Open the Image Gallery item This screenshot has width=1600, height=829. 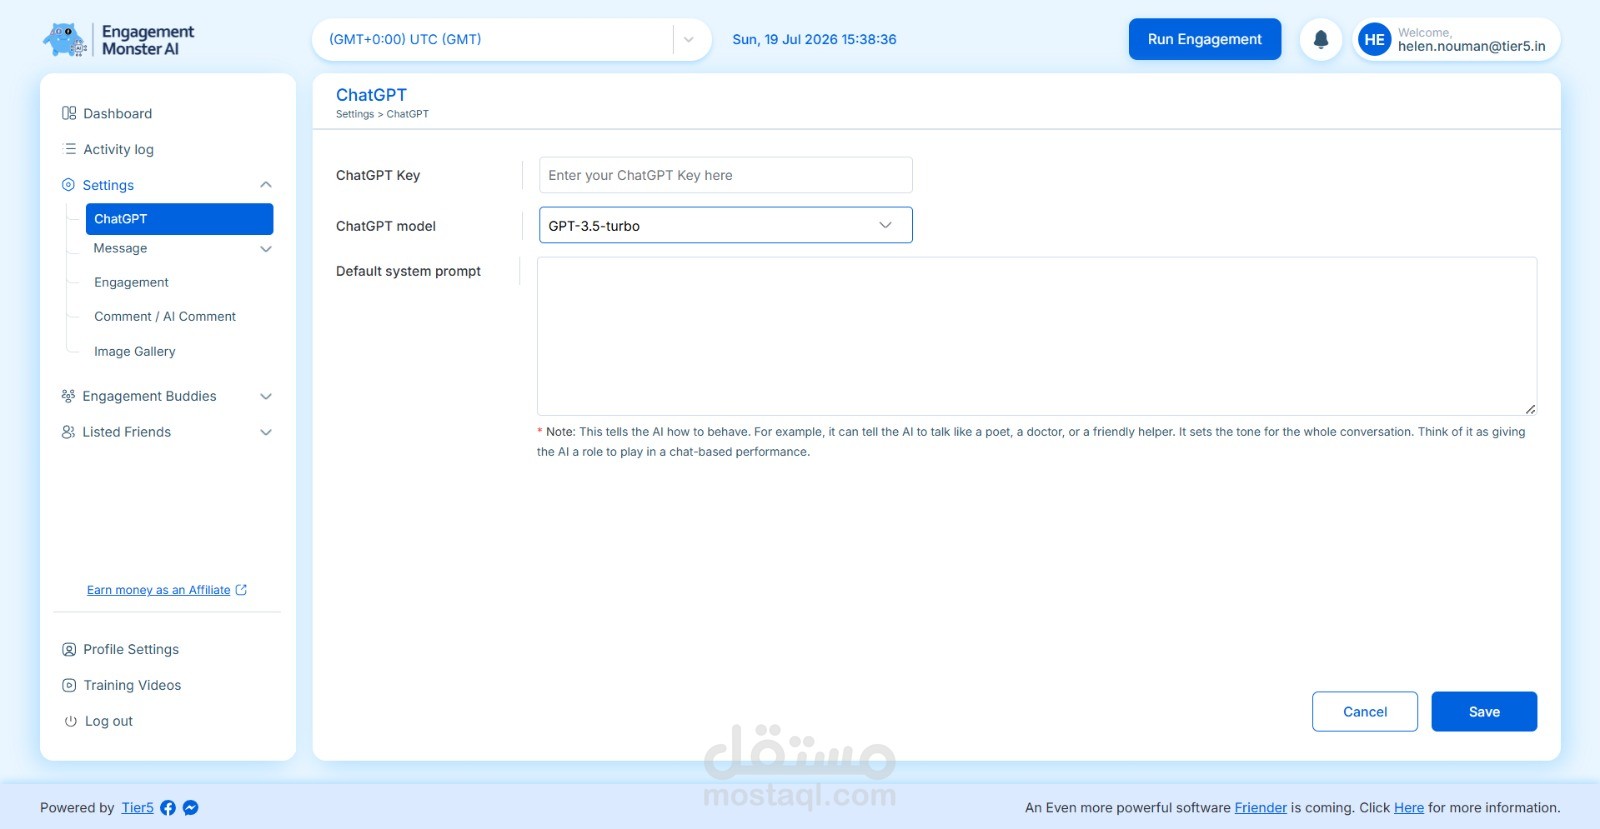[135, 351]
